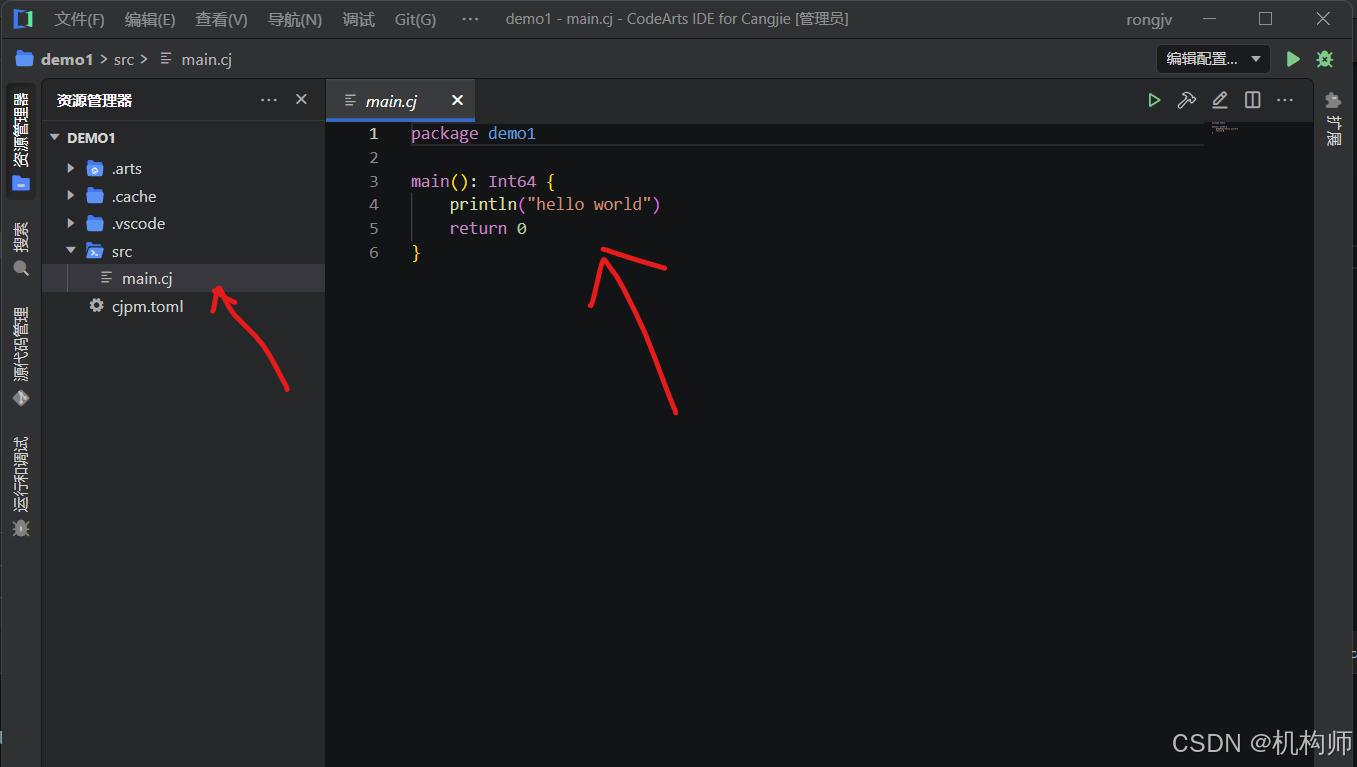Open the 调试 menu
Screen dimensions: 1357x767
coord(358,19)
